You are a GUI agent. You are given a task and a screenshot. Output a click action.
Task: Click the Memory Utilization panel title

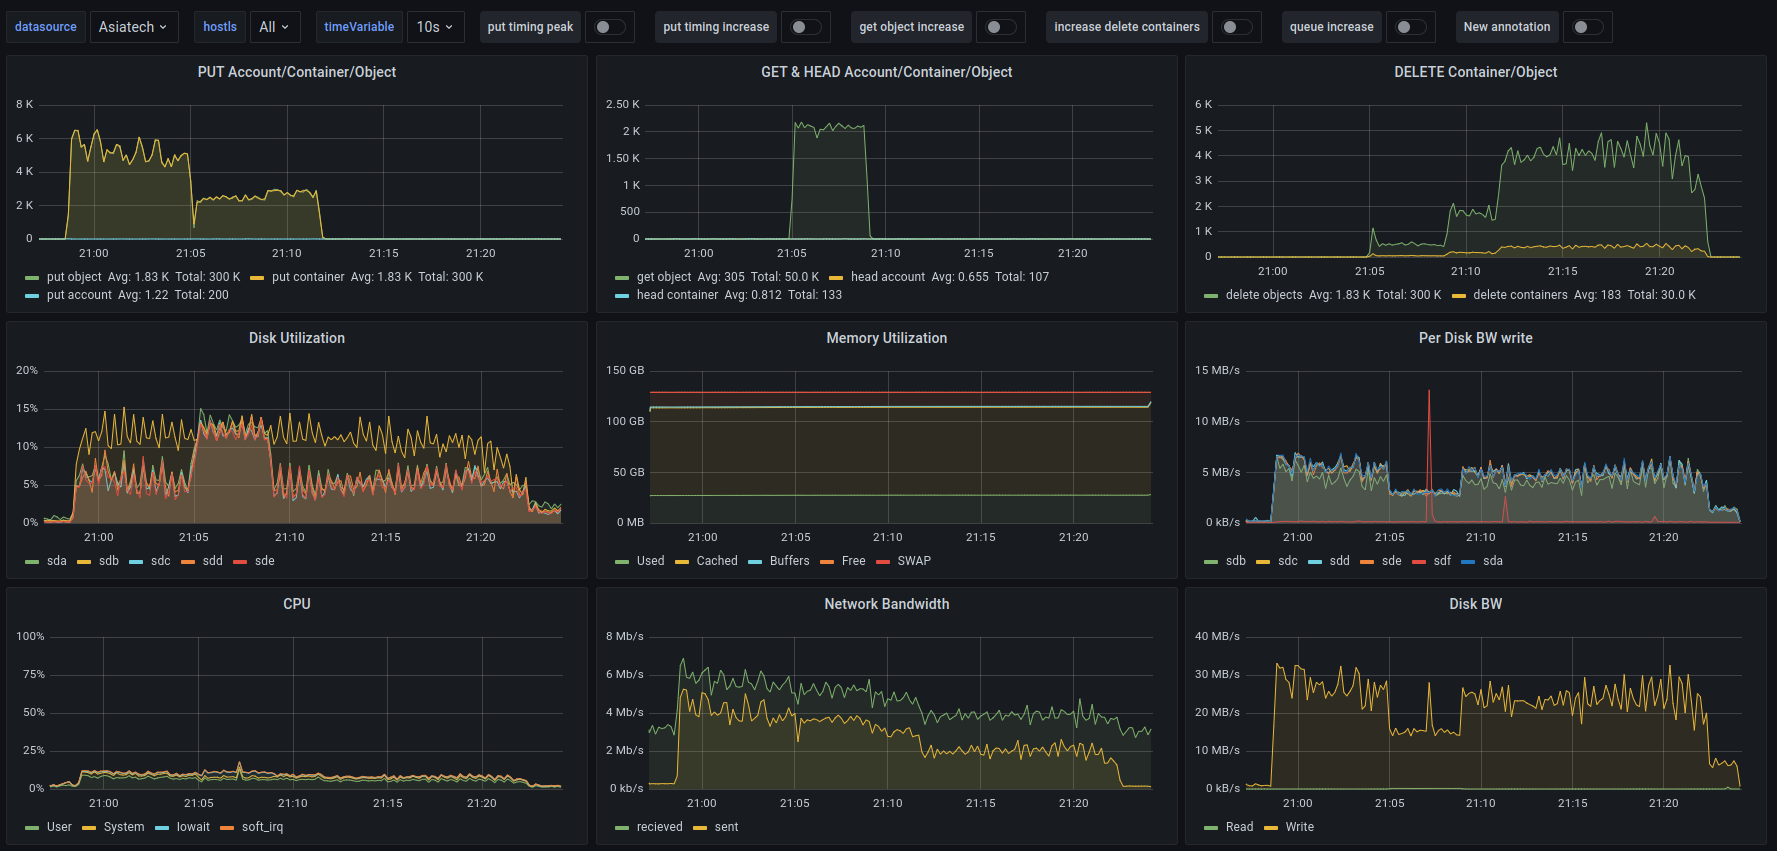click(x=886, y=338)
